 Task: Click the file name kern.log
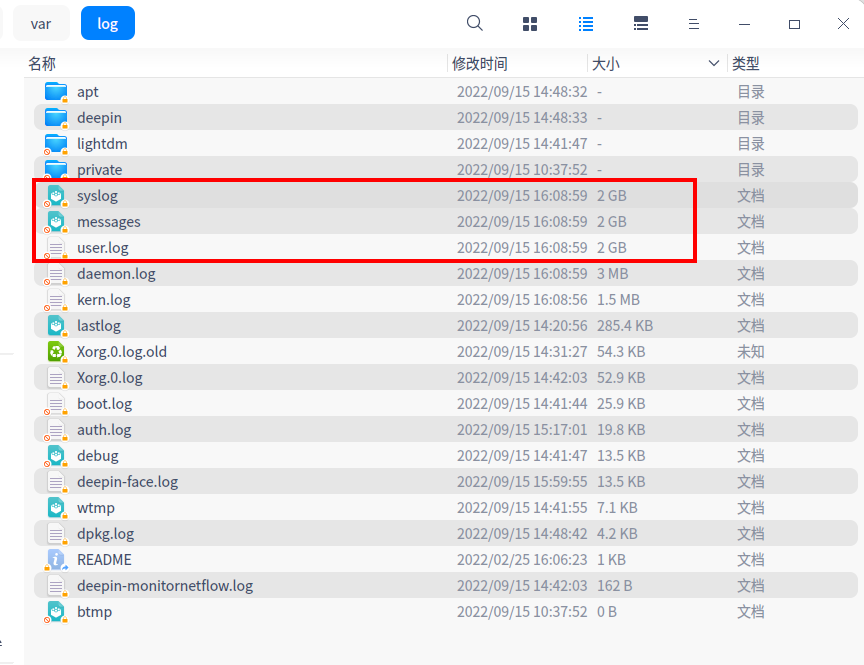[104, 300]
